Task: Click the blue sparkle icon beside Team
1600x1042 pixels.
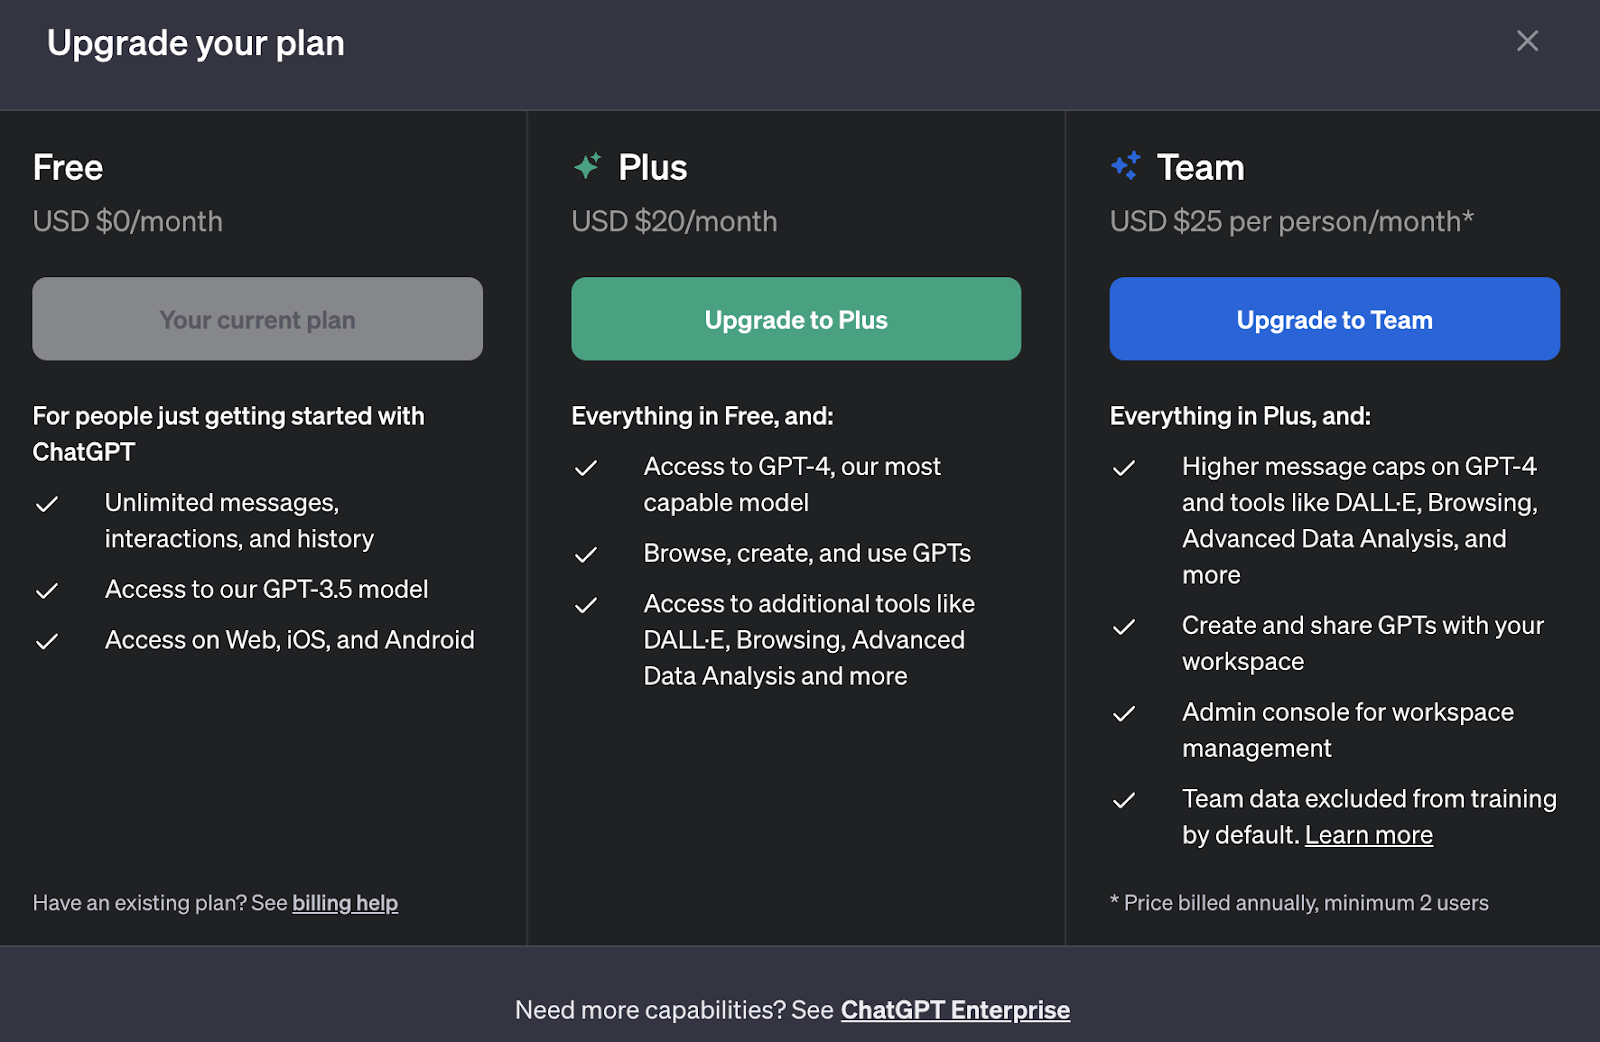Action: click(1126, 166)
